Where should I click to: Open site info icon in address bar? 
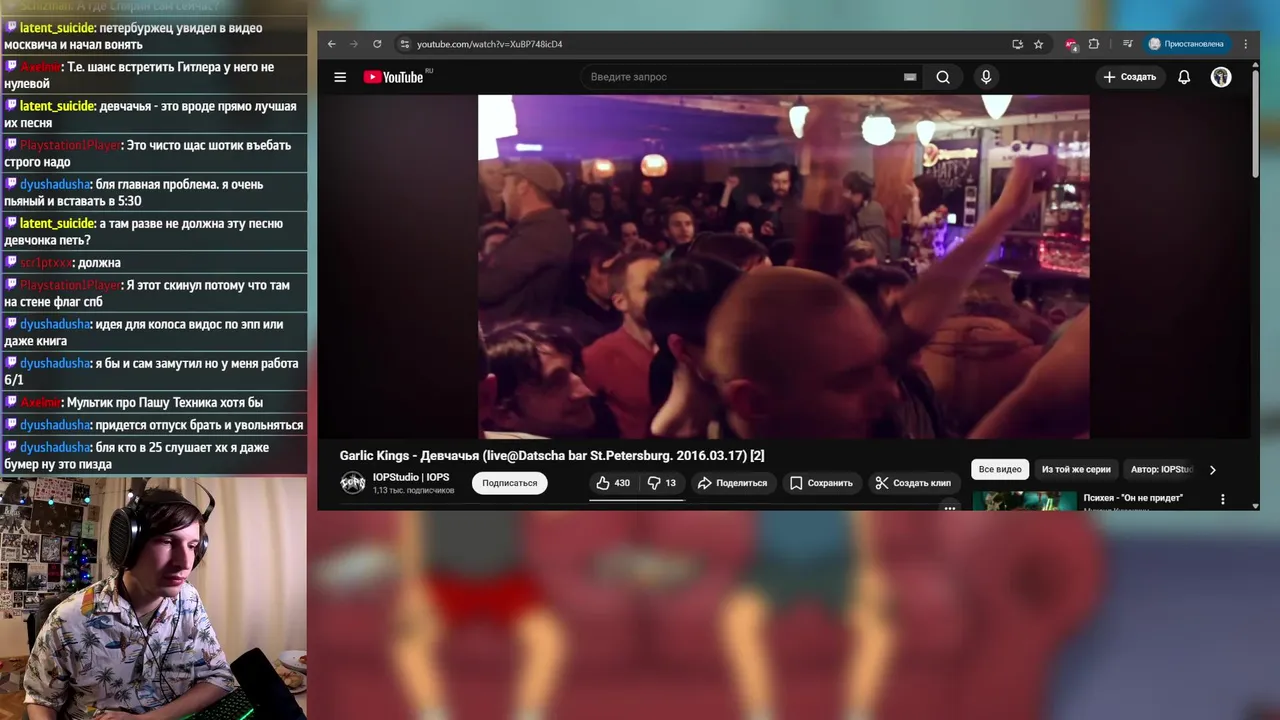coord(404,44)
